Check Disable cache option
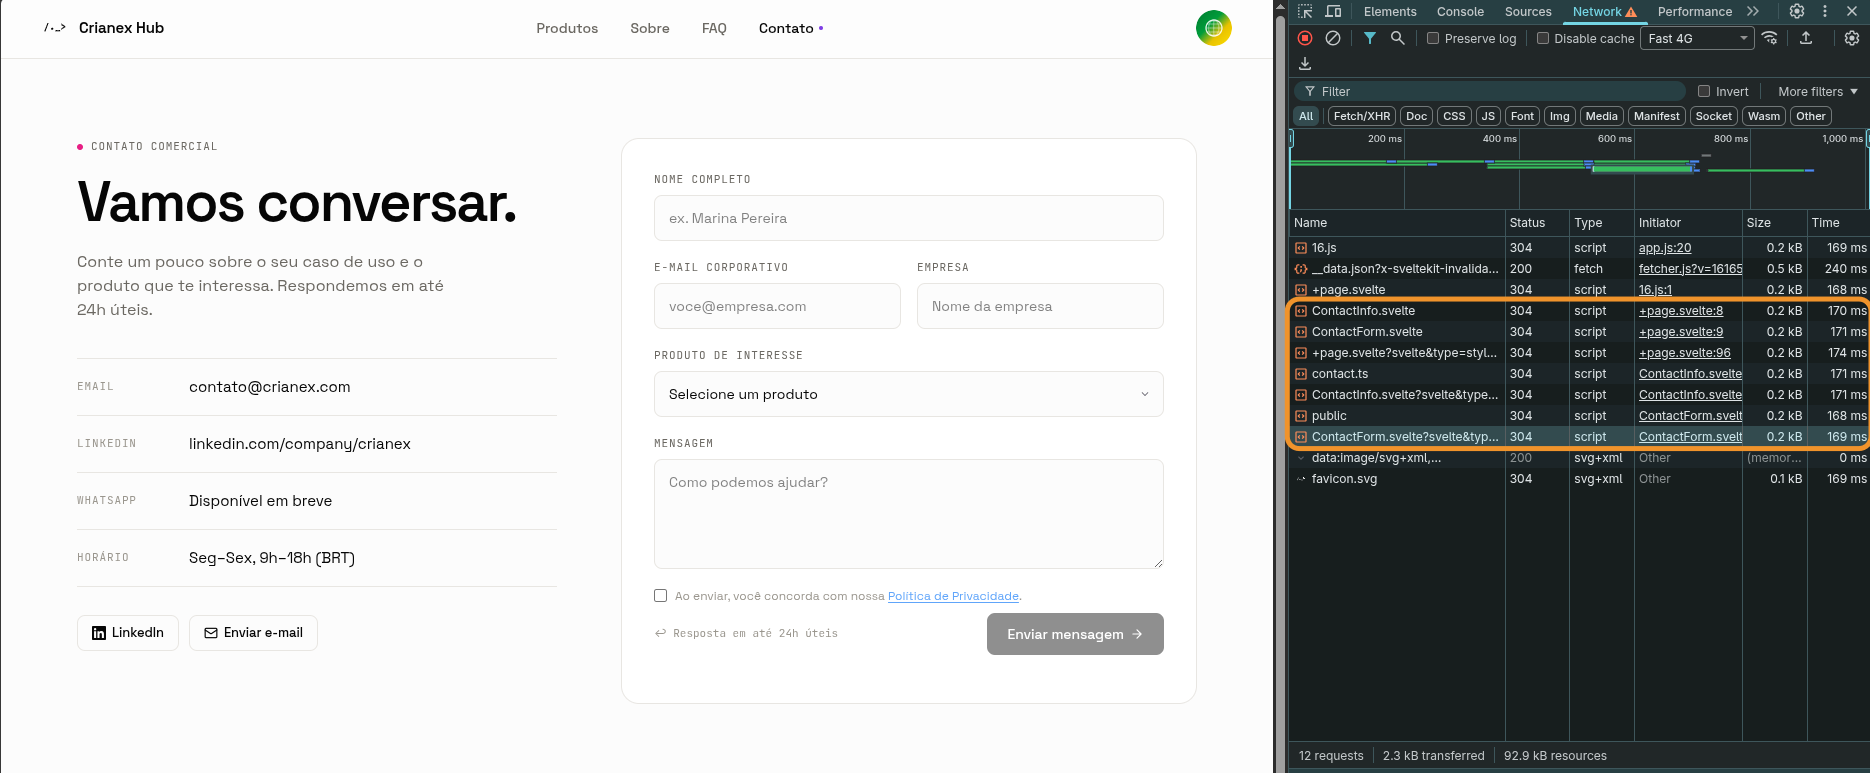The height and width of the screenshot is (773, 1870). [x=1543, y=38]
